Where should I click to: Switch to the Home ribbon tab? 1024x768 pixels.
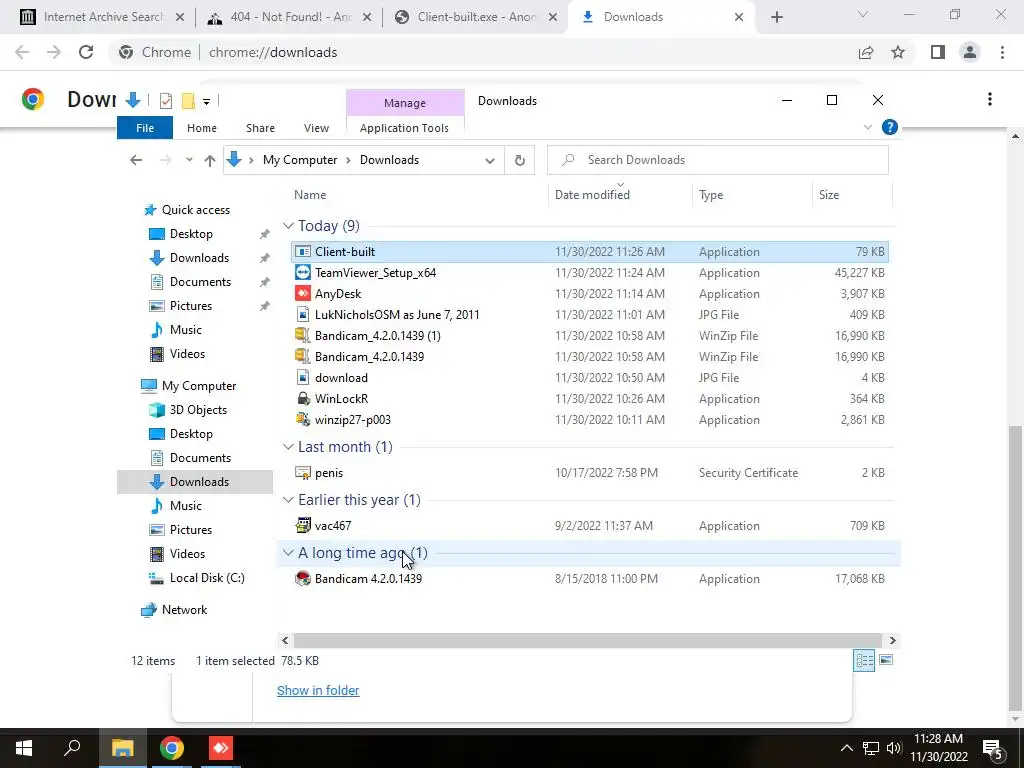pos(202,128)
